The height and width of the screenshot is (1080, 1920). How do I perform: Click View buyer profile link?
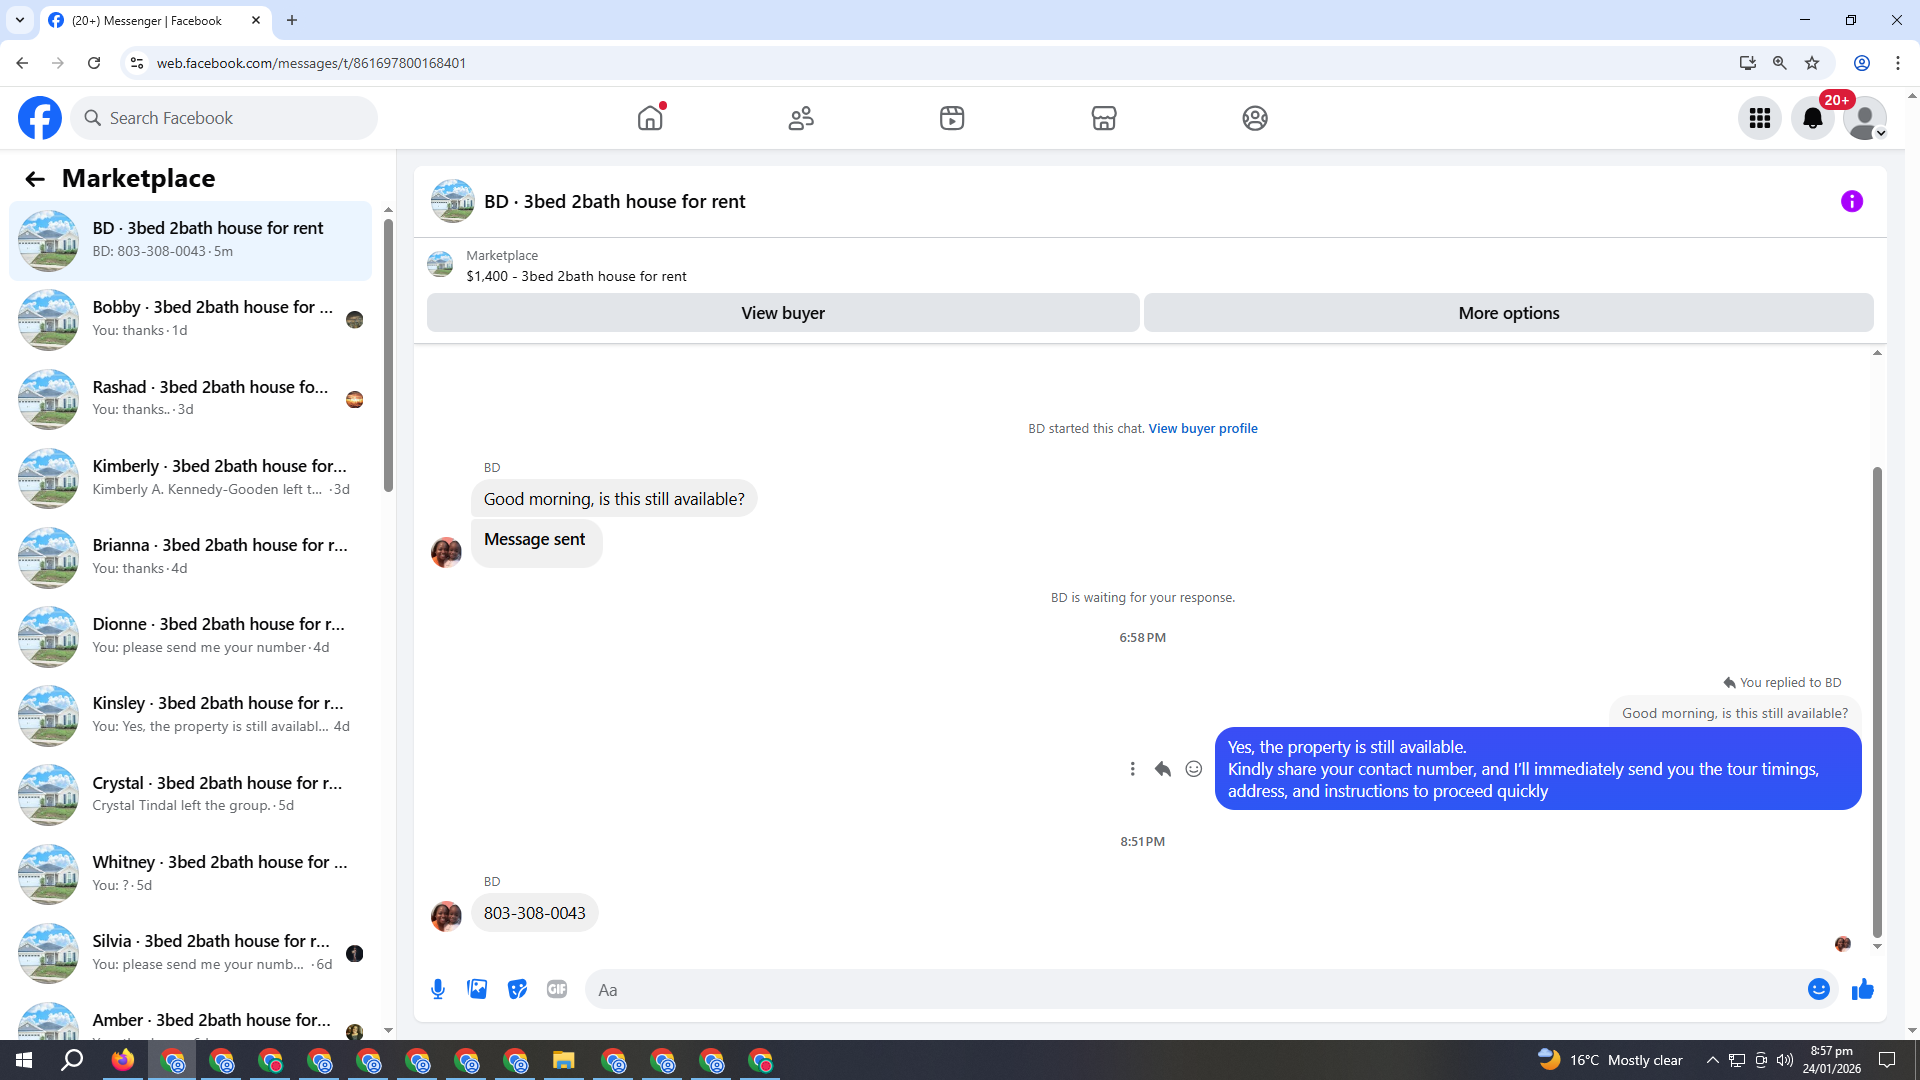coord(1202,428)
